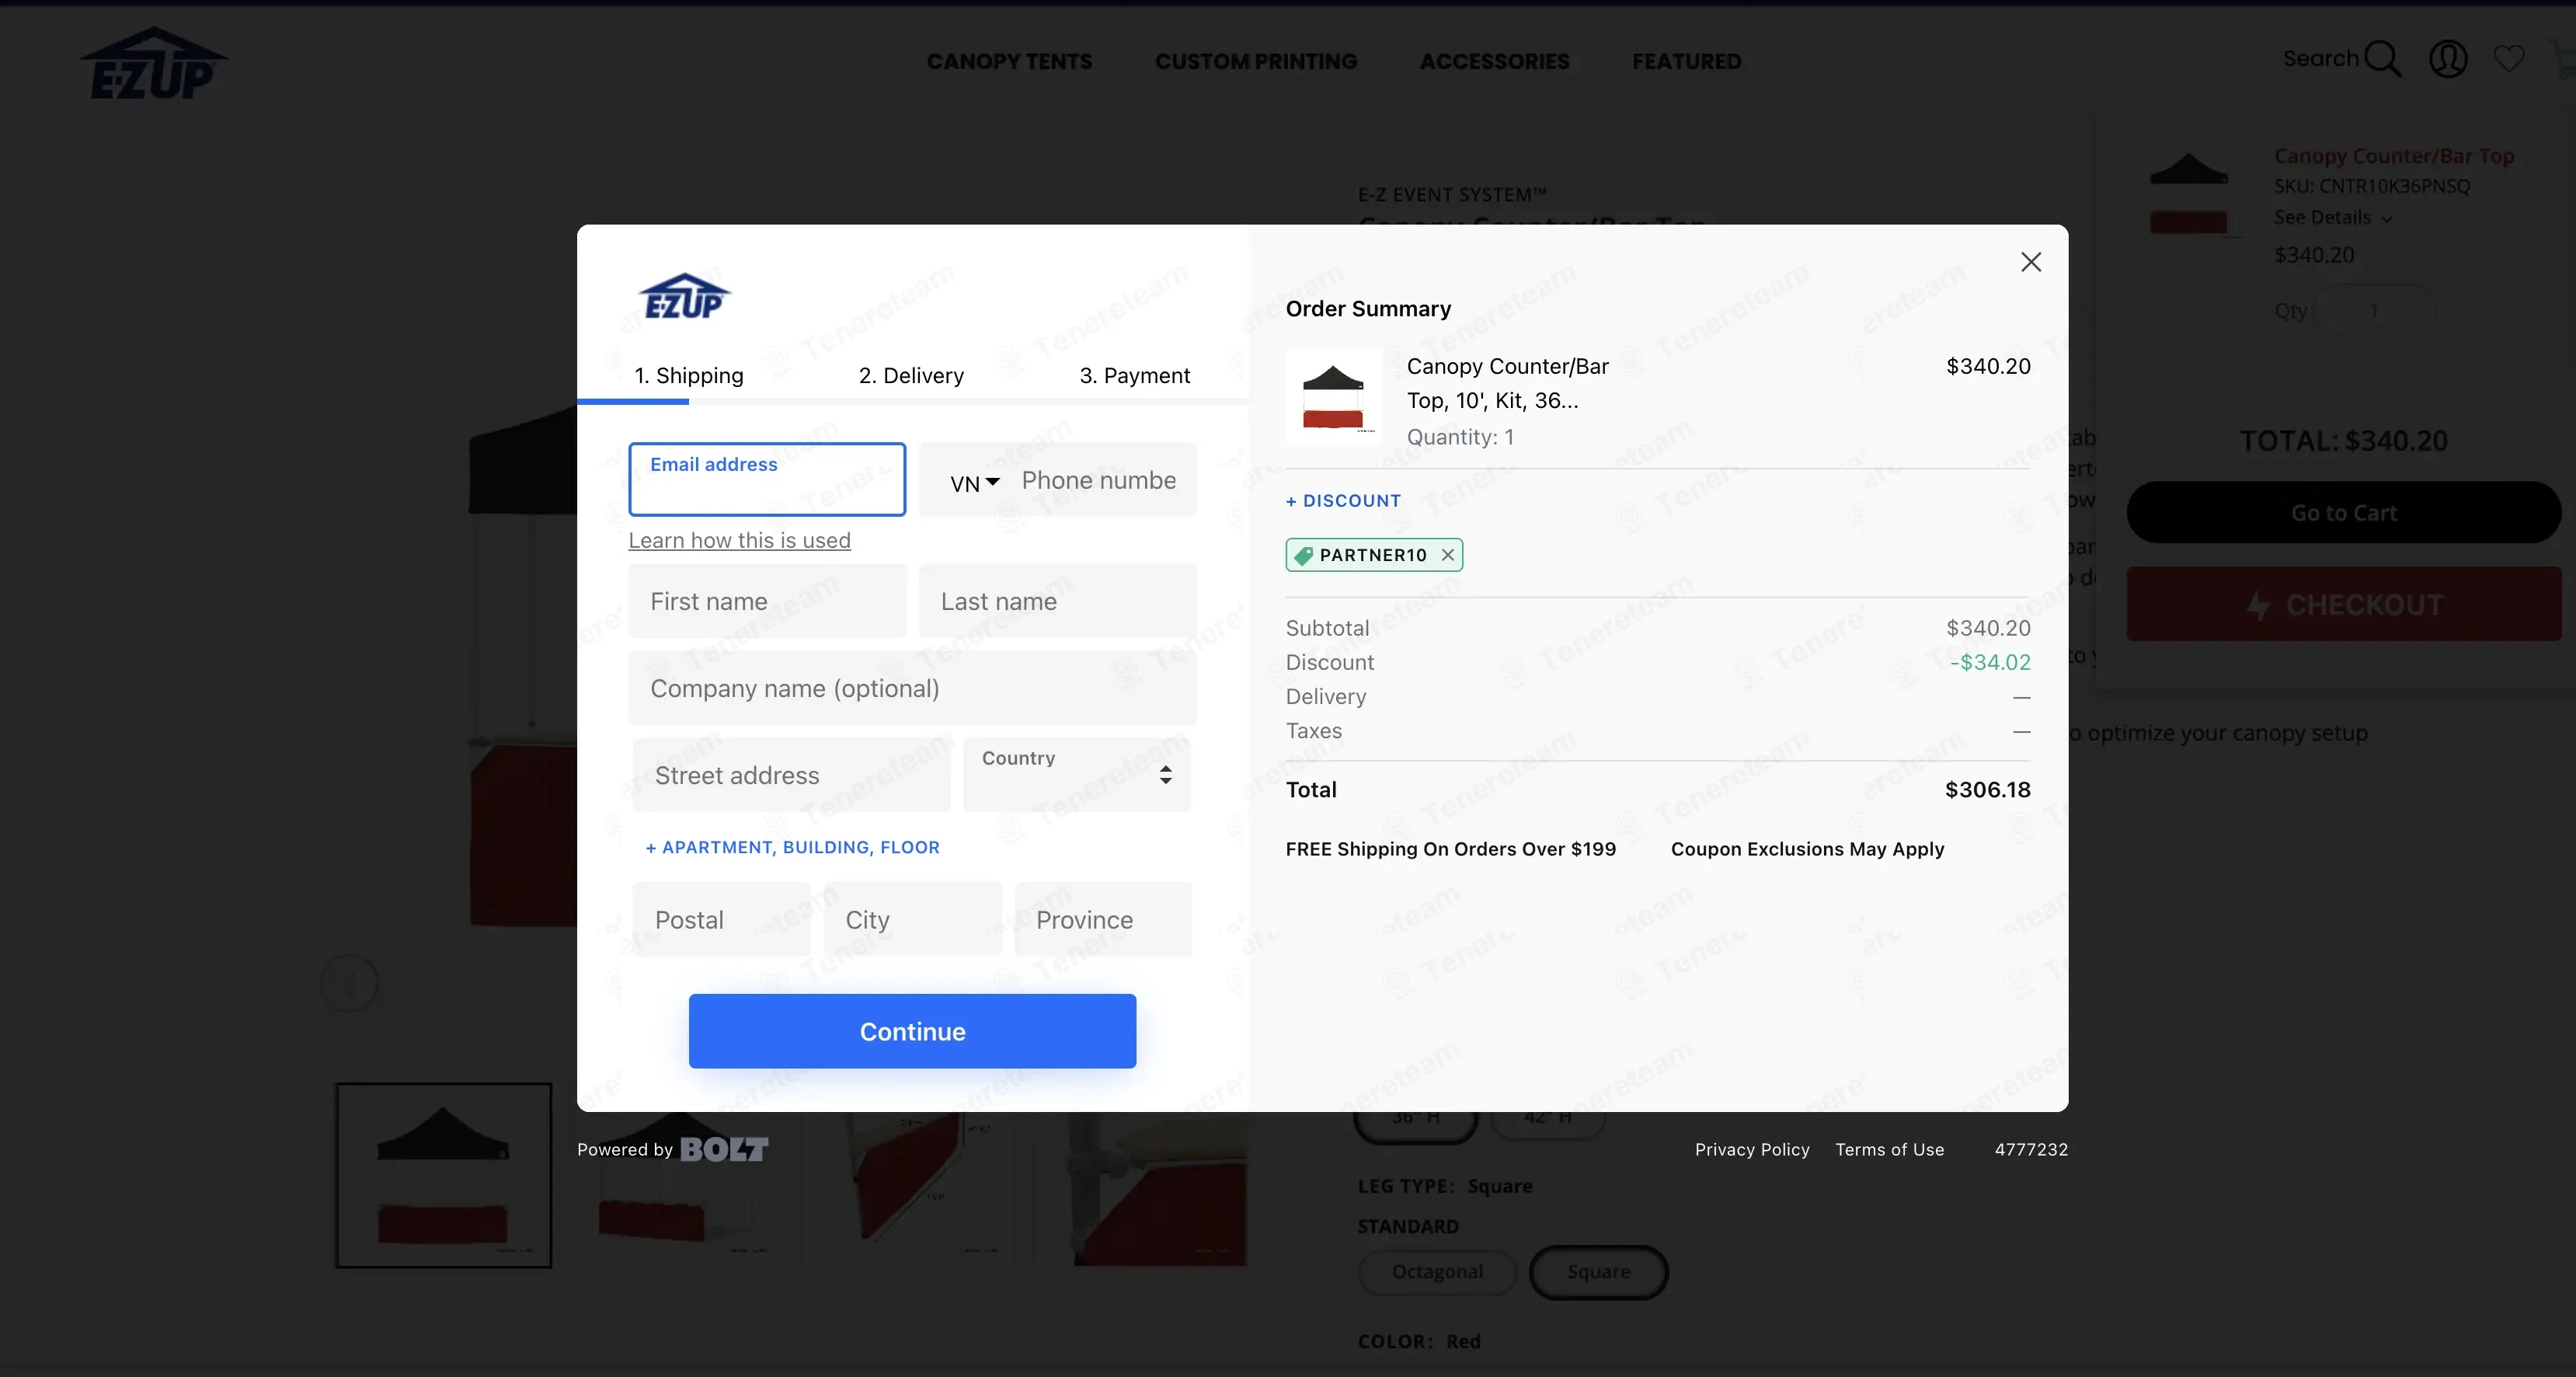2576x1377 pixels.
Task: Select the Octagonal leg type option
Action: coord(1437,1271)
